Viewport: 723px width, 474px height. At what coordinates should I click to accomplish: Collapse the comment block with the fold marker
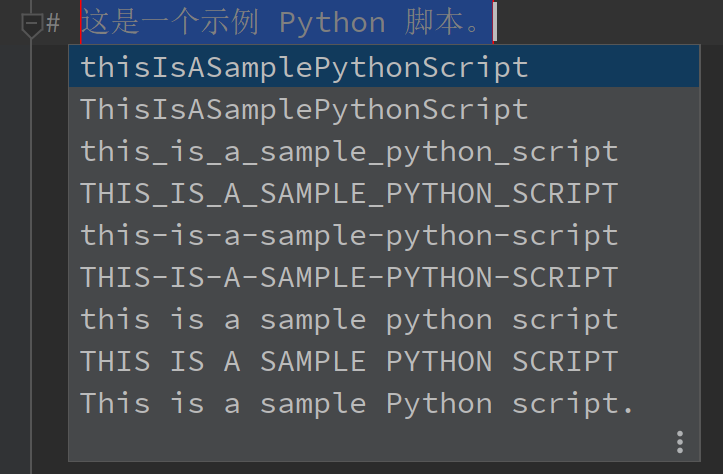32,24
